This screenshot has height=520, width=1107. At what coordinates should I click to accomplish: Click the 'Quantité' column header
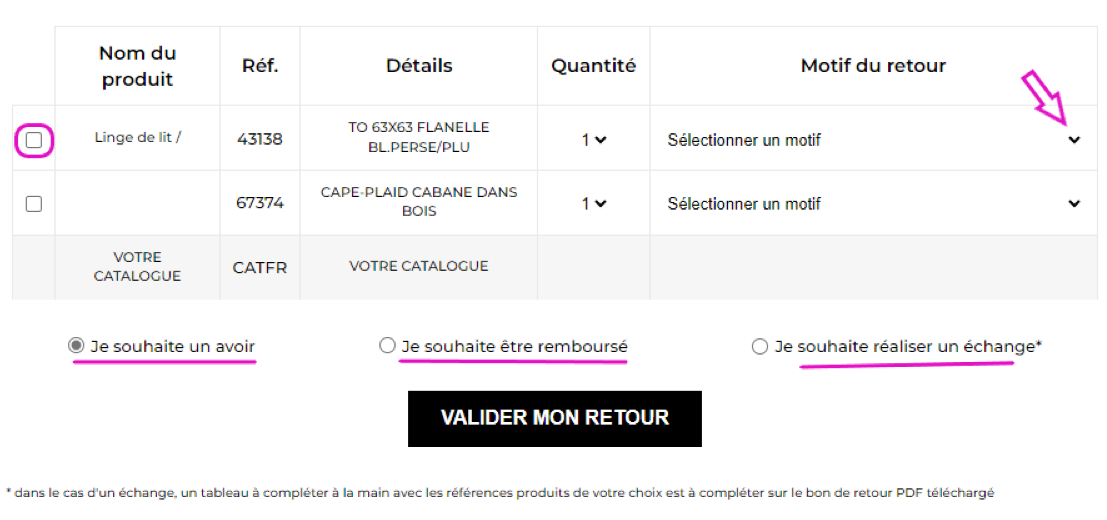click(x=593, y=66)
